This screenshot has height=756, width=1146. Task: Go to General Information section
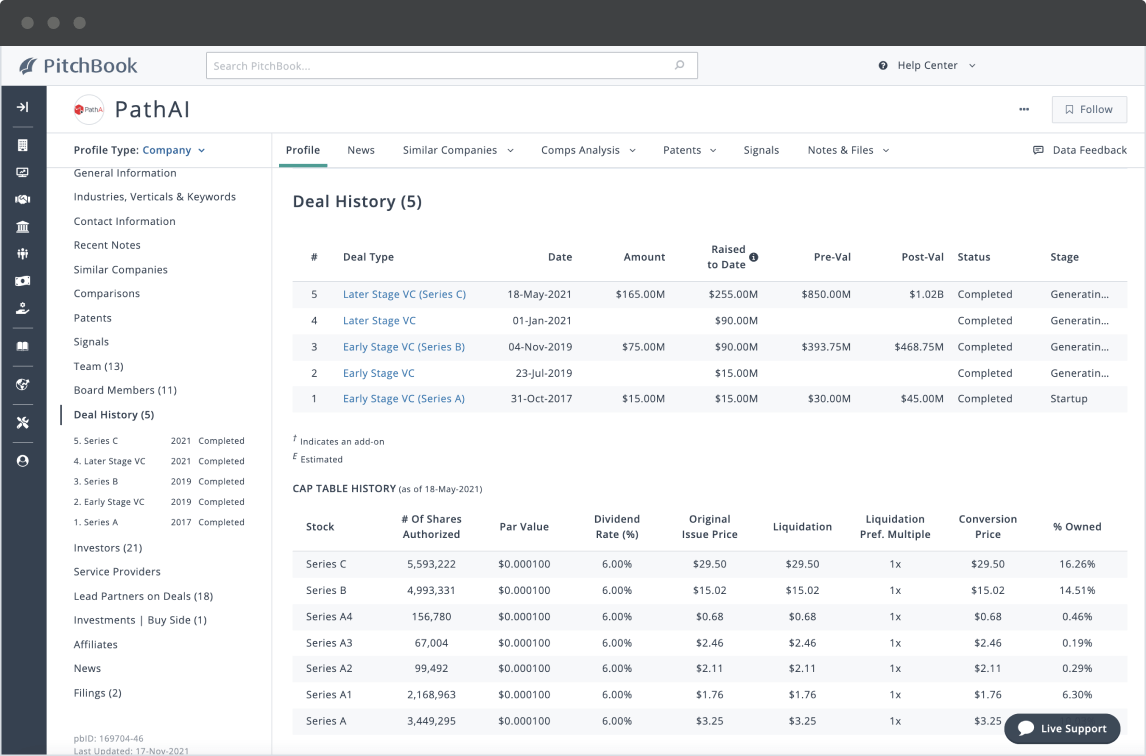(125, 173)
